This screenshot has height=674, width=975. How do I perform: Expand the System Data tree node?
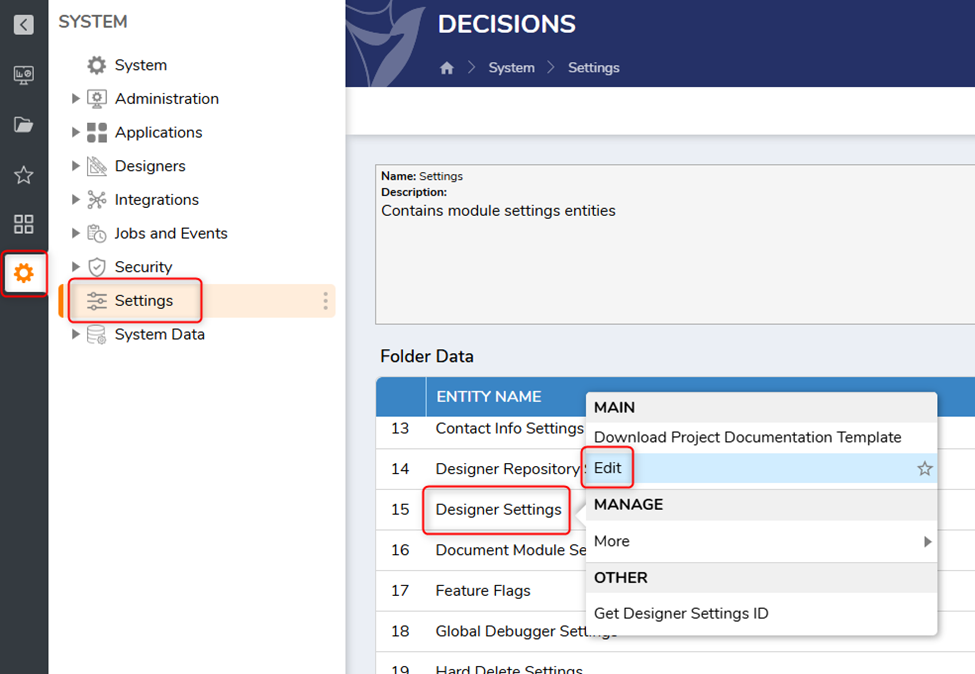coord(76,334)
